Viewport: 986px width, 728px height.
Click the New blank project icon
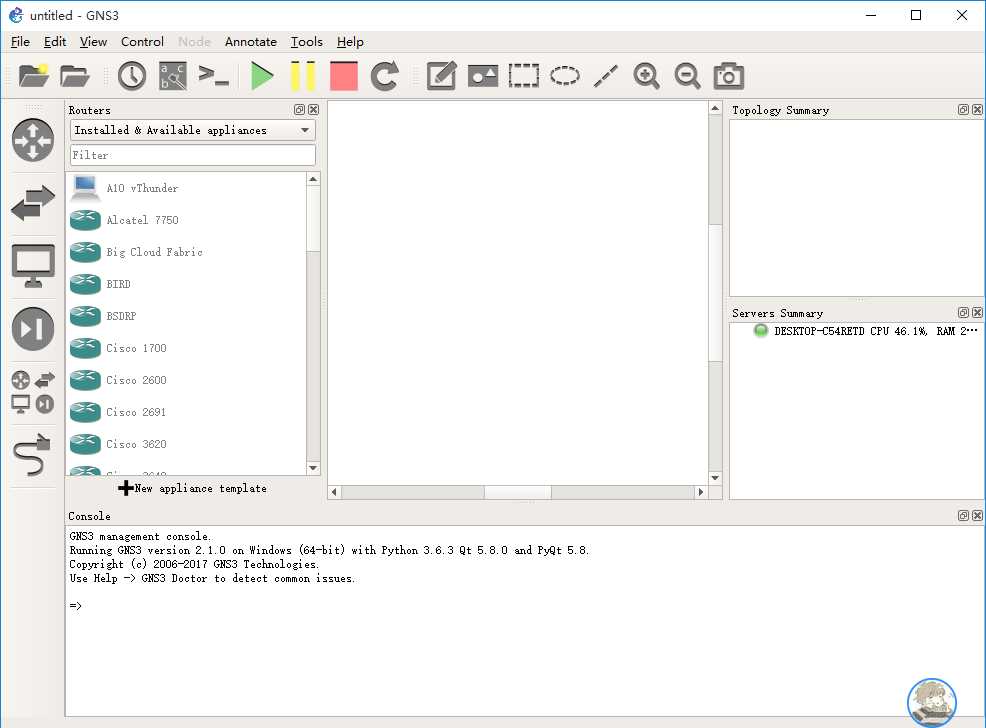34,76
